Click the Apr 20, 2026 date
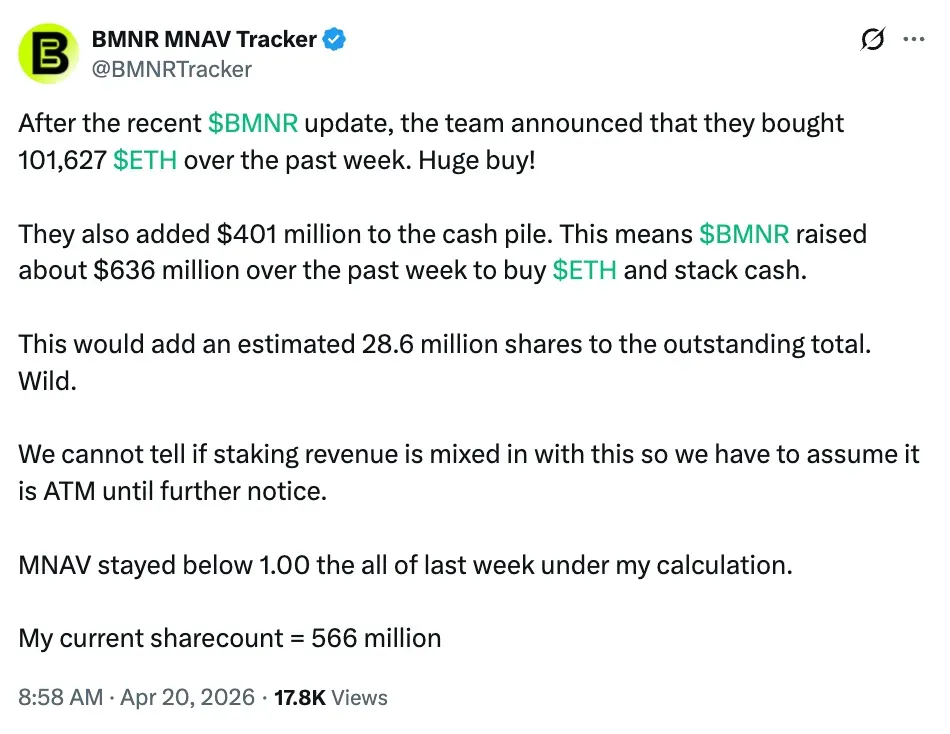 pos(187,697)
